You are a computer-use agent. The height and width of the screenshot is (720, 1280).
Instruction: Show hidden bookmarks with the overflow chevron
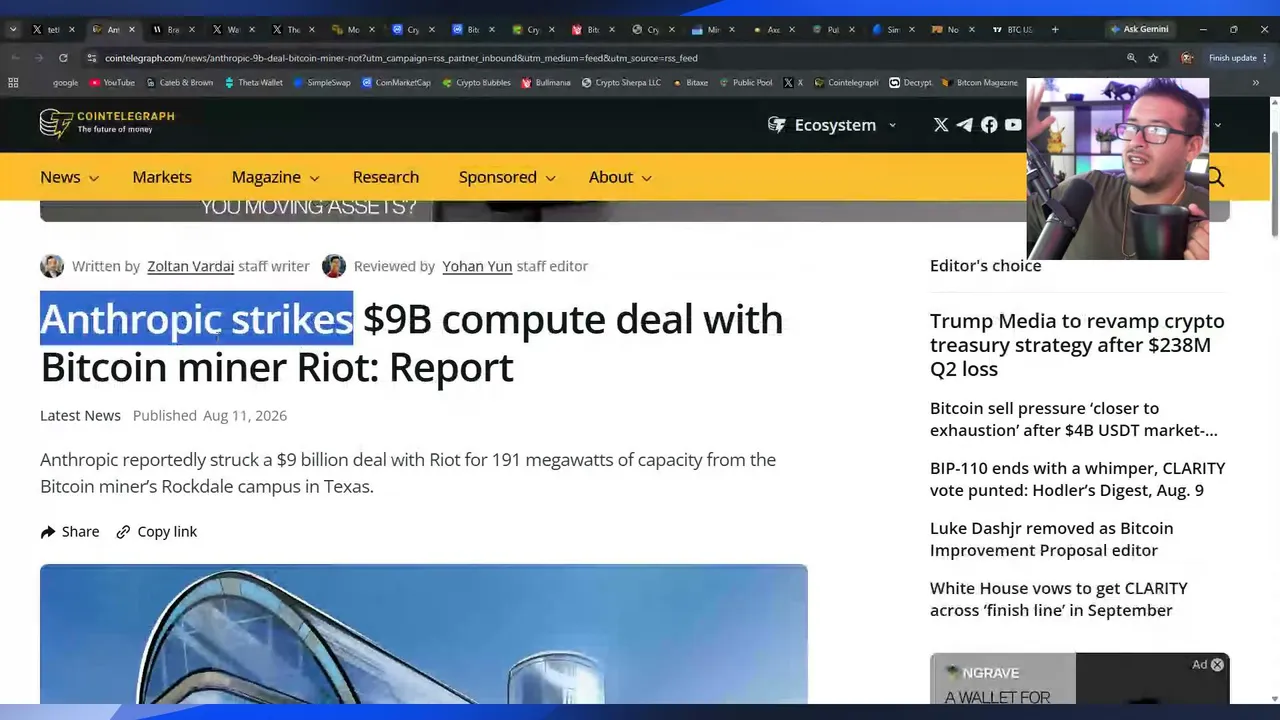[x=1256, y=83]
